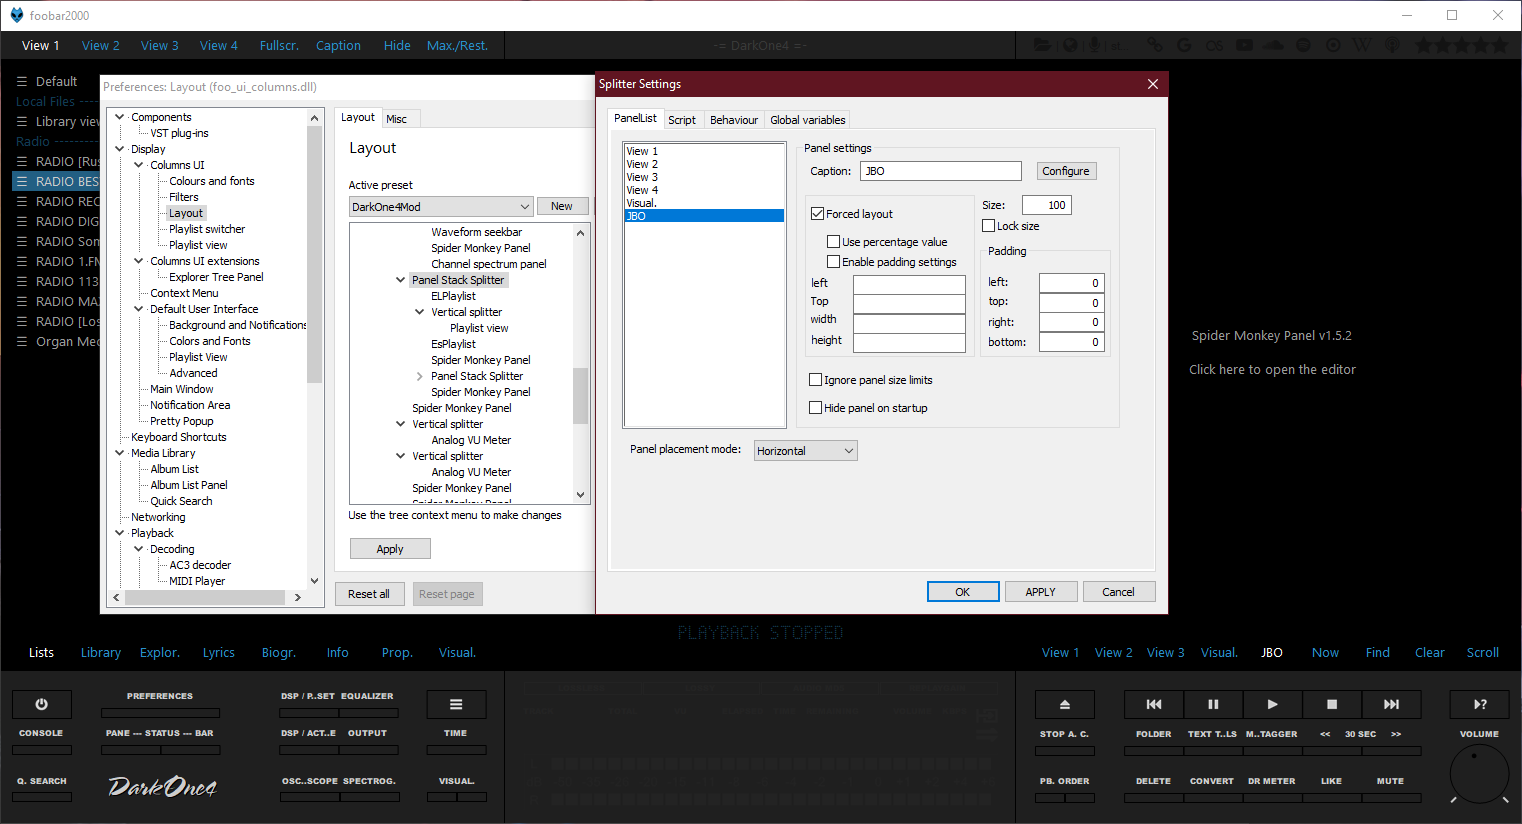Uncheck the Forced layout checkbox
The width and height of the screenshot is (1522, 824).
pos(818,214)
